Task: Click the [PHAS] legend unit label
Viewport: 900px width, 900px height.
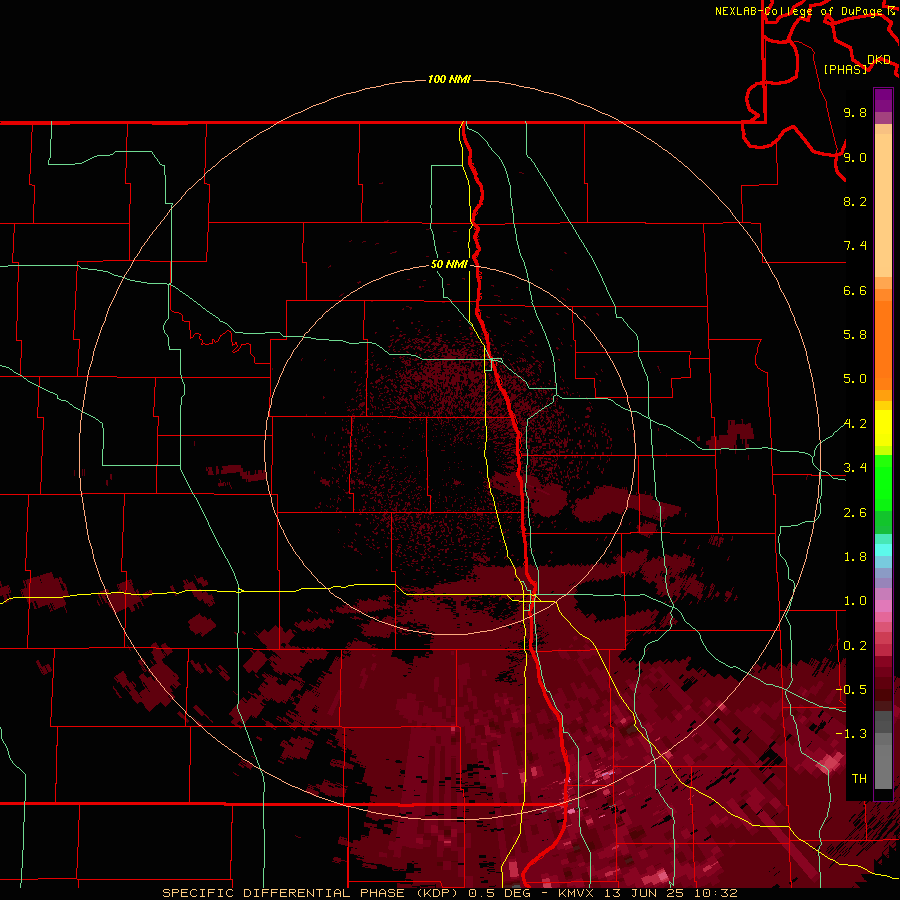Action: pos(845,69)
